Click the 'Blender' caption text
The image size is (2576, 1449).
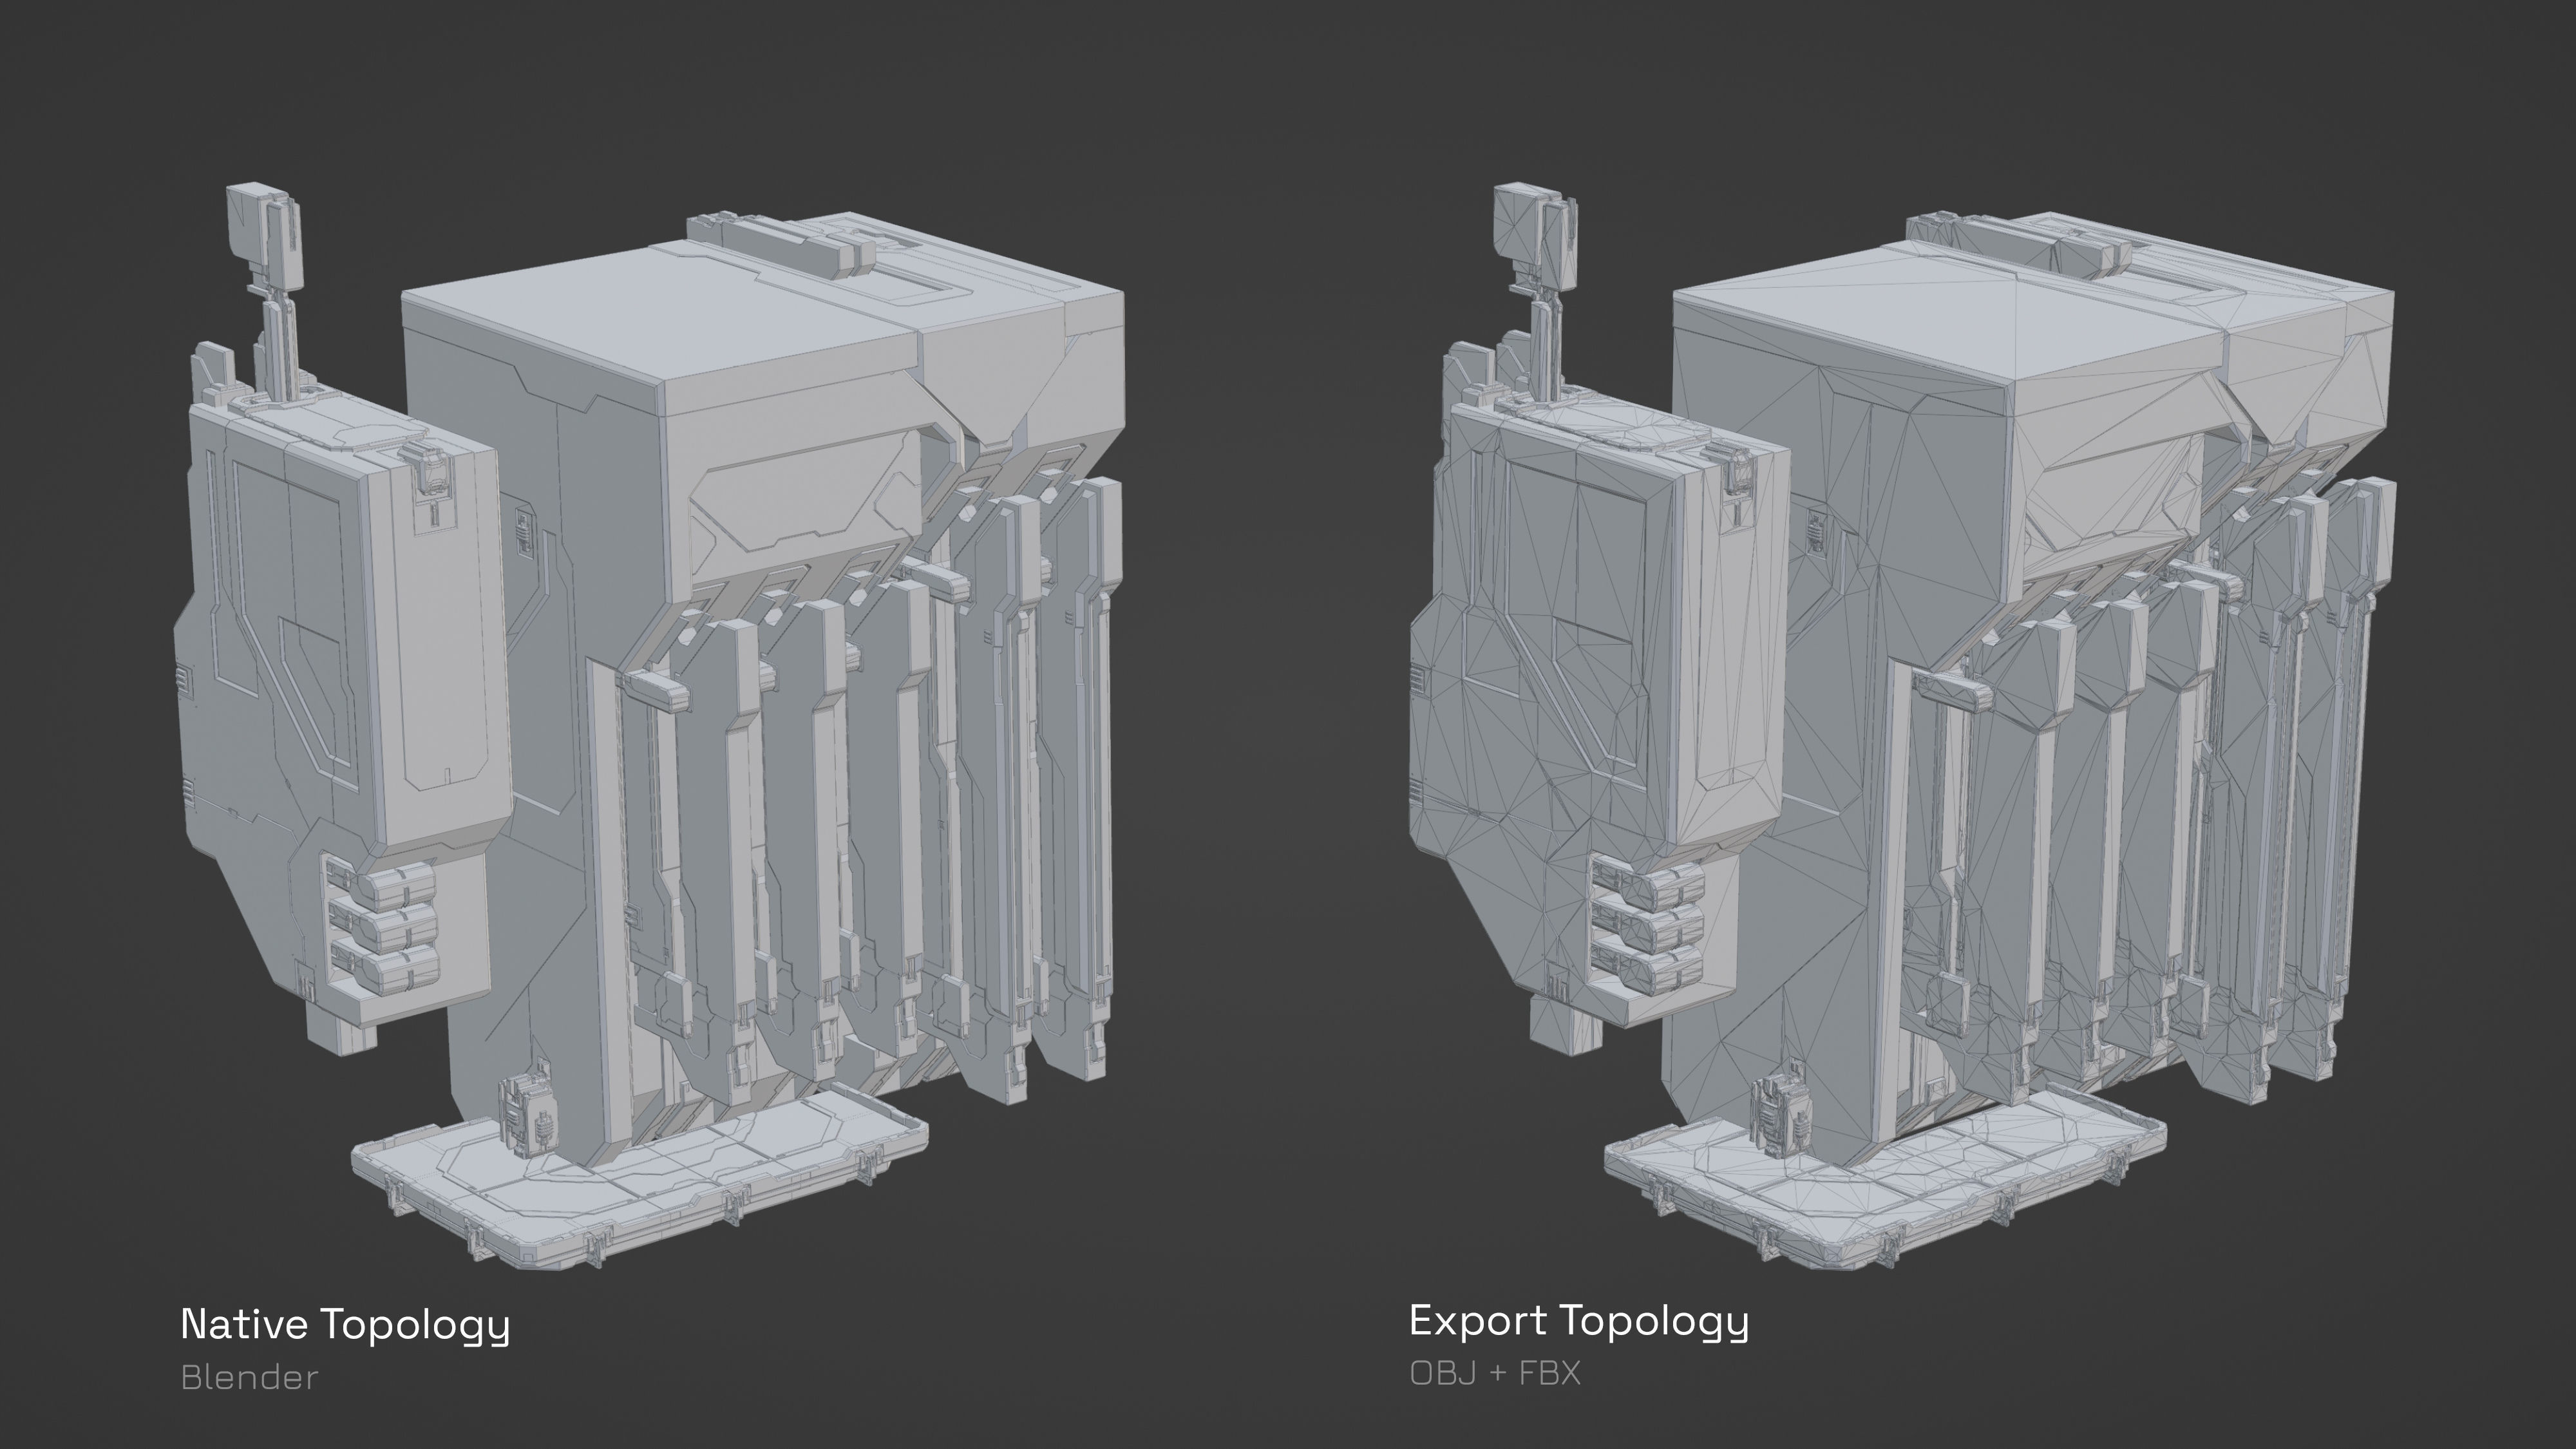pos(250,1377)
